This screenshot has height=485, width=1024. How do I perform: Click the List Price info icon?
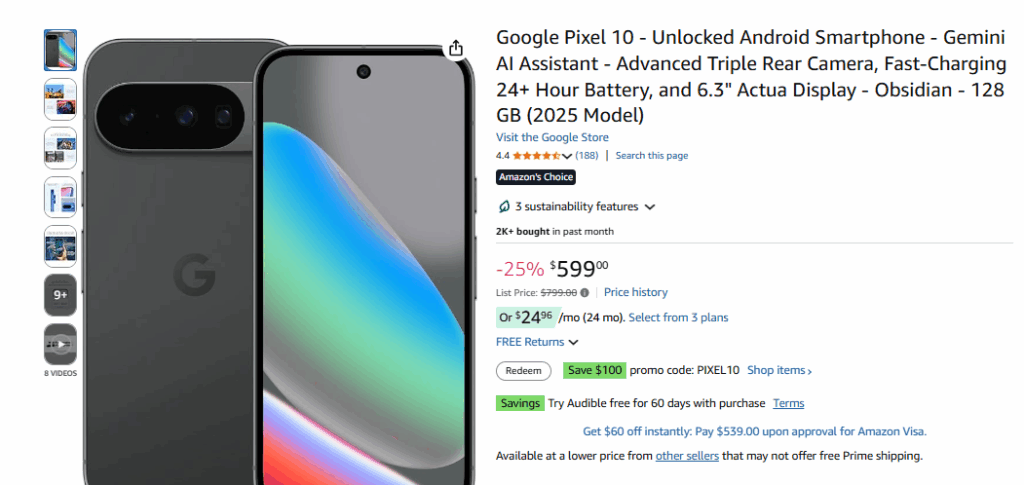tap(585, 293)
